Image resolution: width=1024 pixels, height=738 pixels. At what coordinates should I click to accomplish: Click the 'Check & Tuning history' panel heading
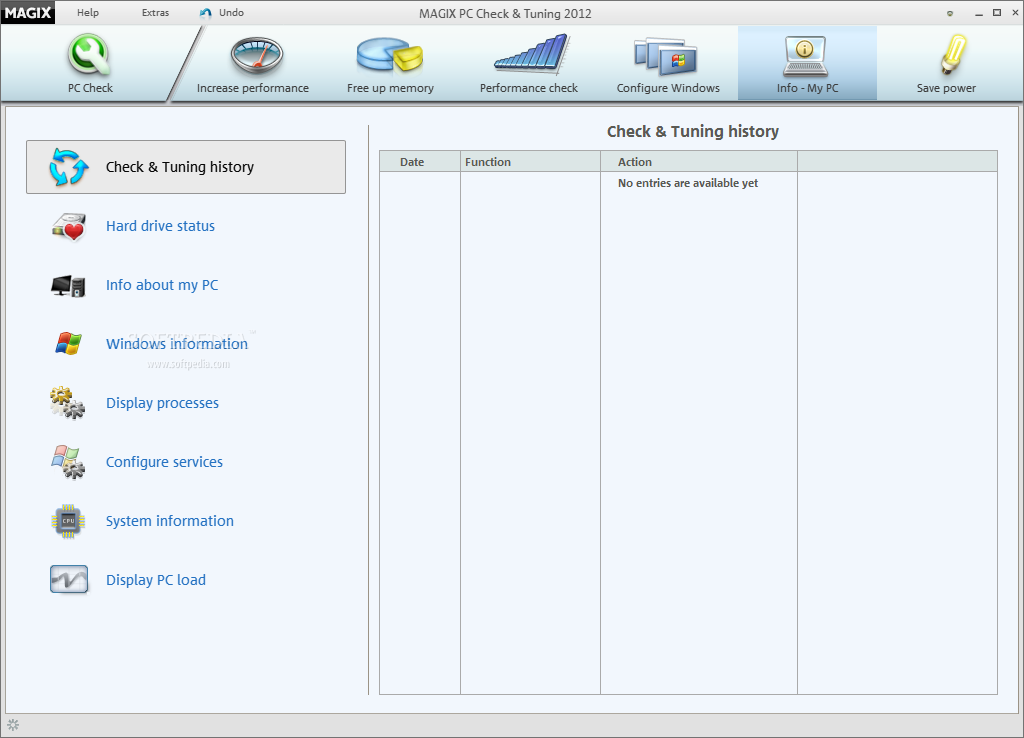693,131
